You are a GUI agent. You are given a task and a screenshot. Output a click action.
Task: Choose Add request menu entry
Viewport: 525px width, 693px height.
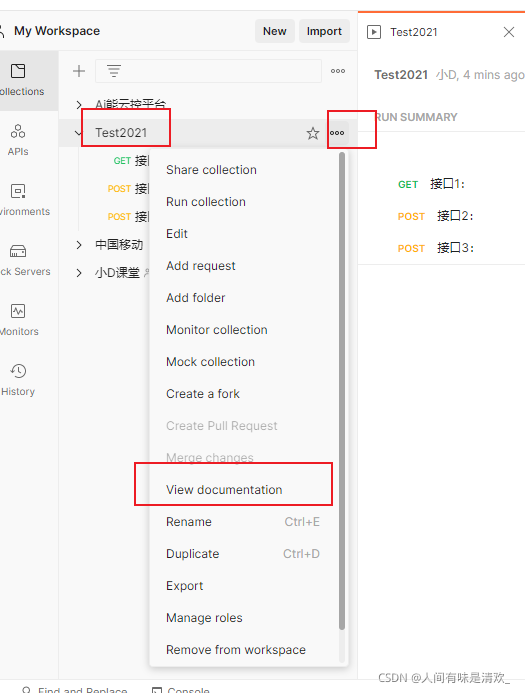click(x=201, y=266)
